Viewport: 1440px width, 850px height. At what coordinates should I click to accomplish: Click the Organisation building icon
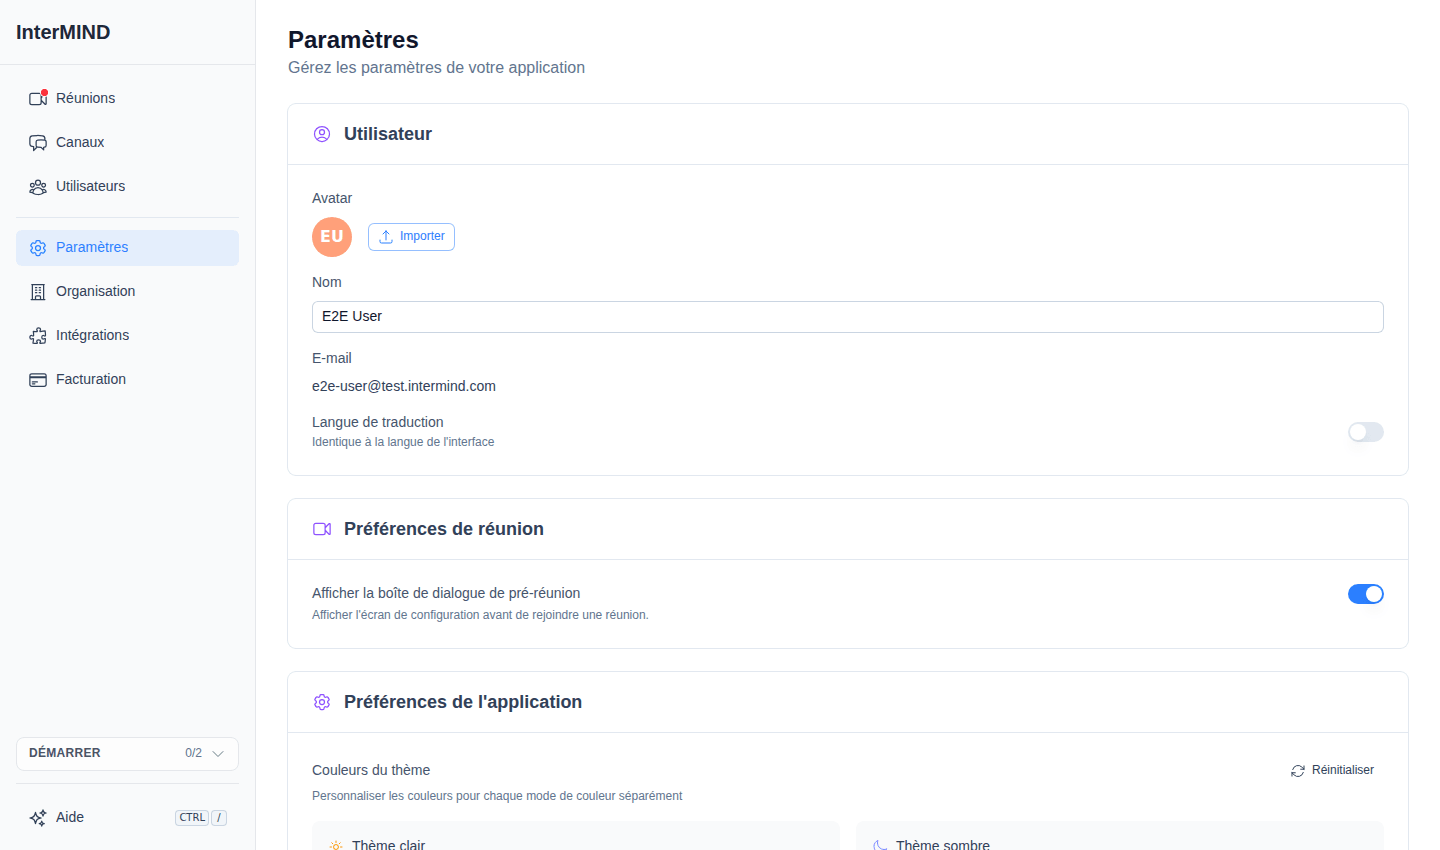38,291
